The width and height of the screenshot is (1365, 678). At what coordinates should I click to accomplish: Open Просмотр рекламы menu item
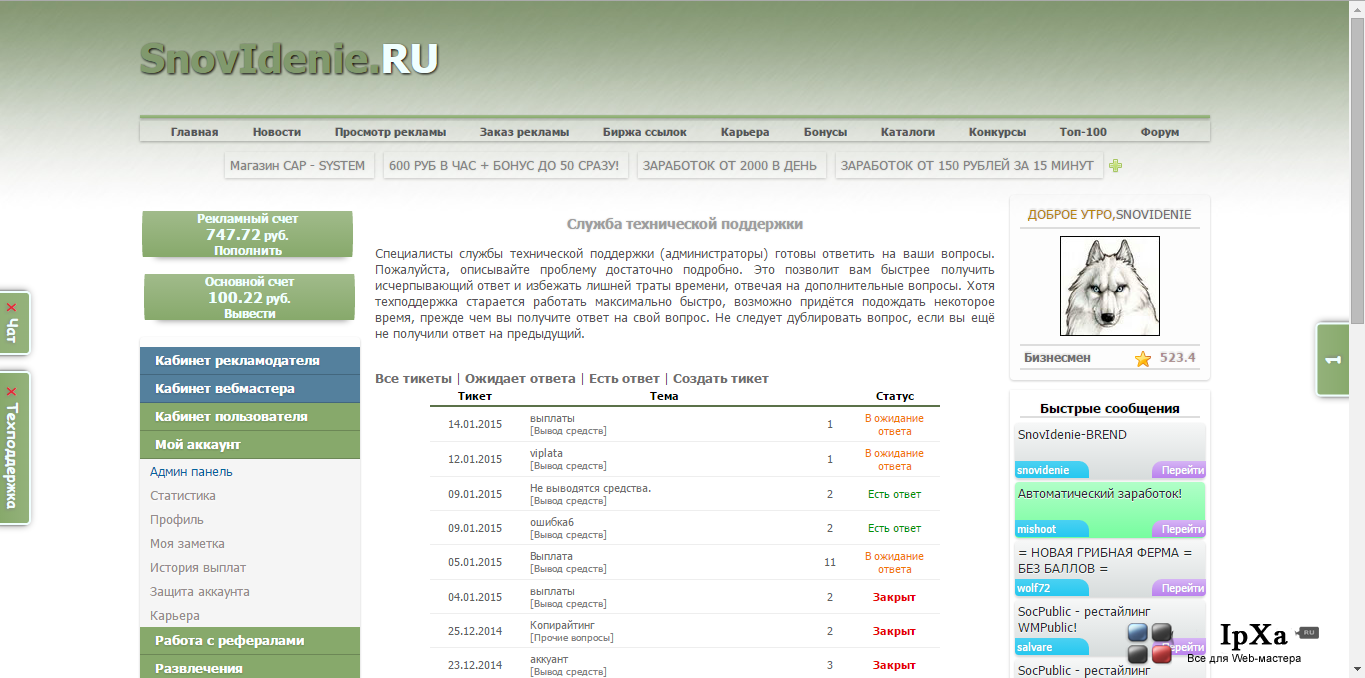click(390, 132)
